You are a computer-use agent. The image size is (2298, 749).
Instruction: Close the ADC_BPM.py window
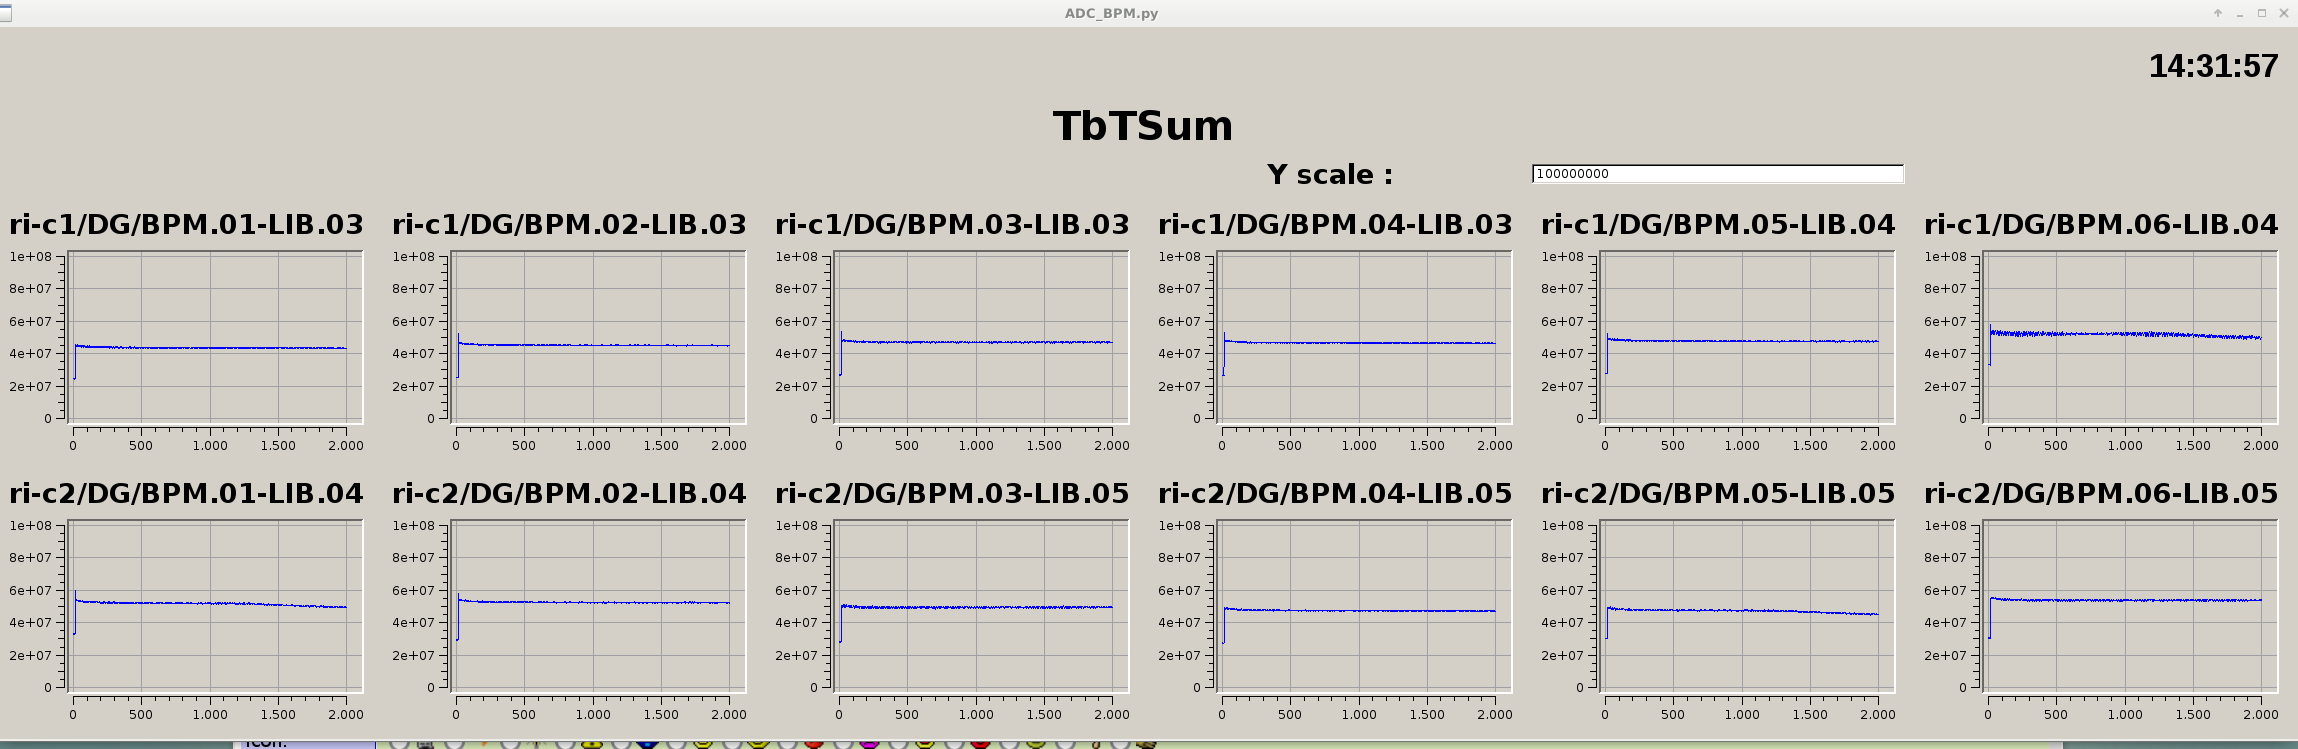2283,13
